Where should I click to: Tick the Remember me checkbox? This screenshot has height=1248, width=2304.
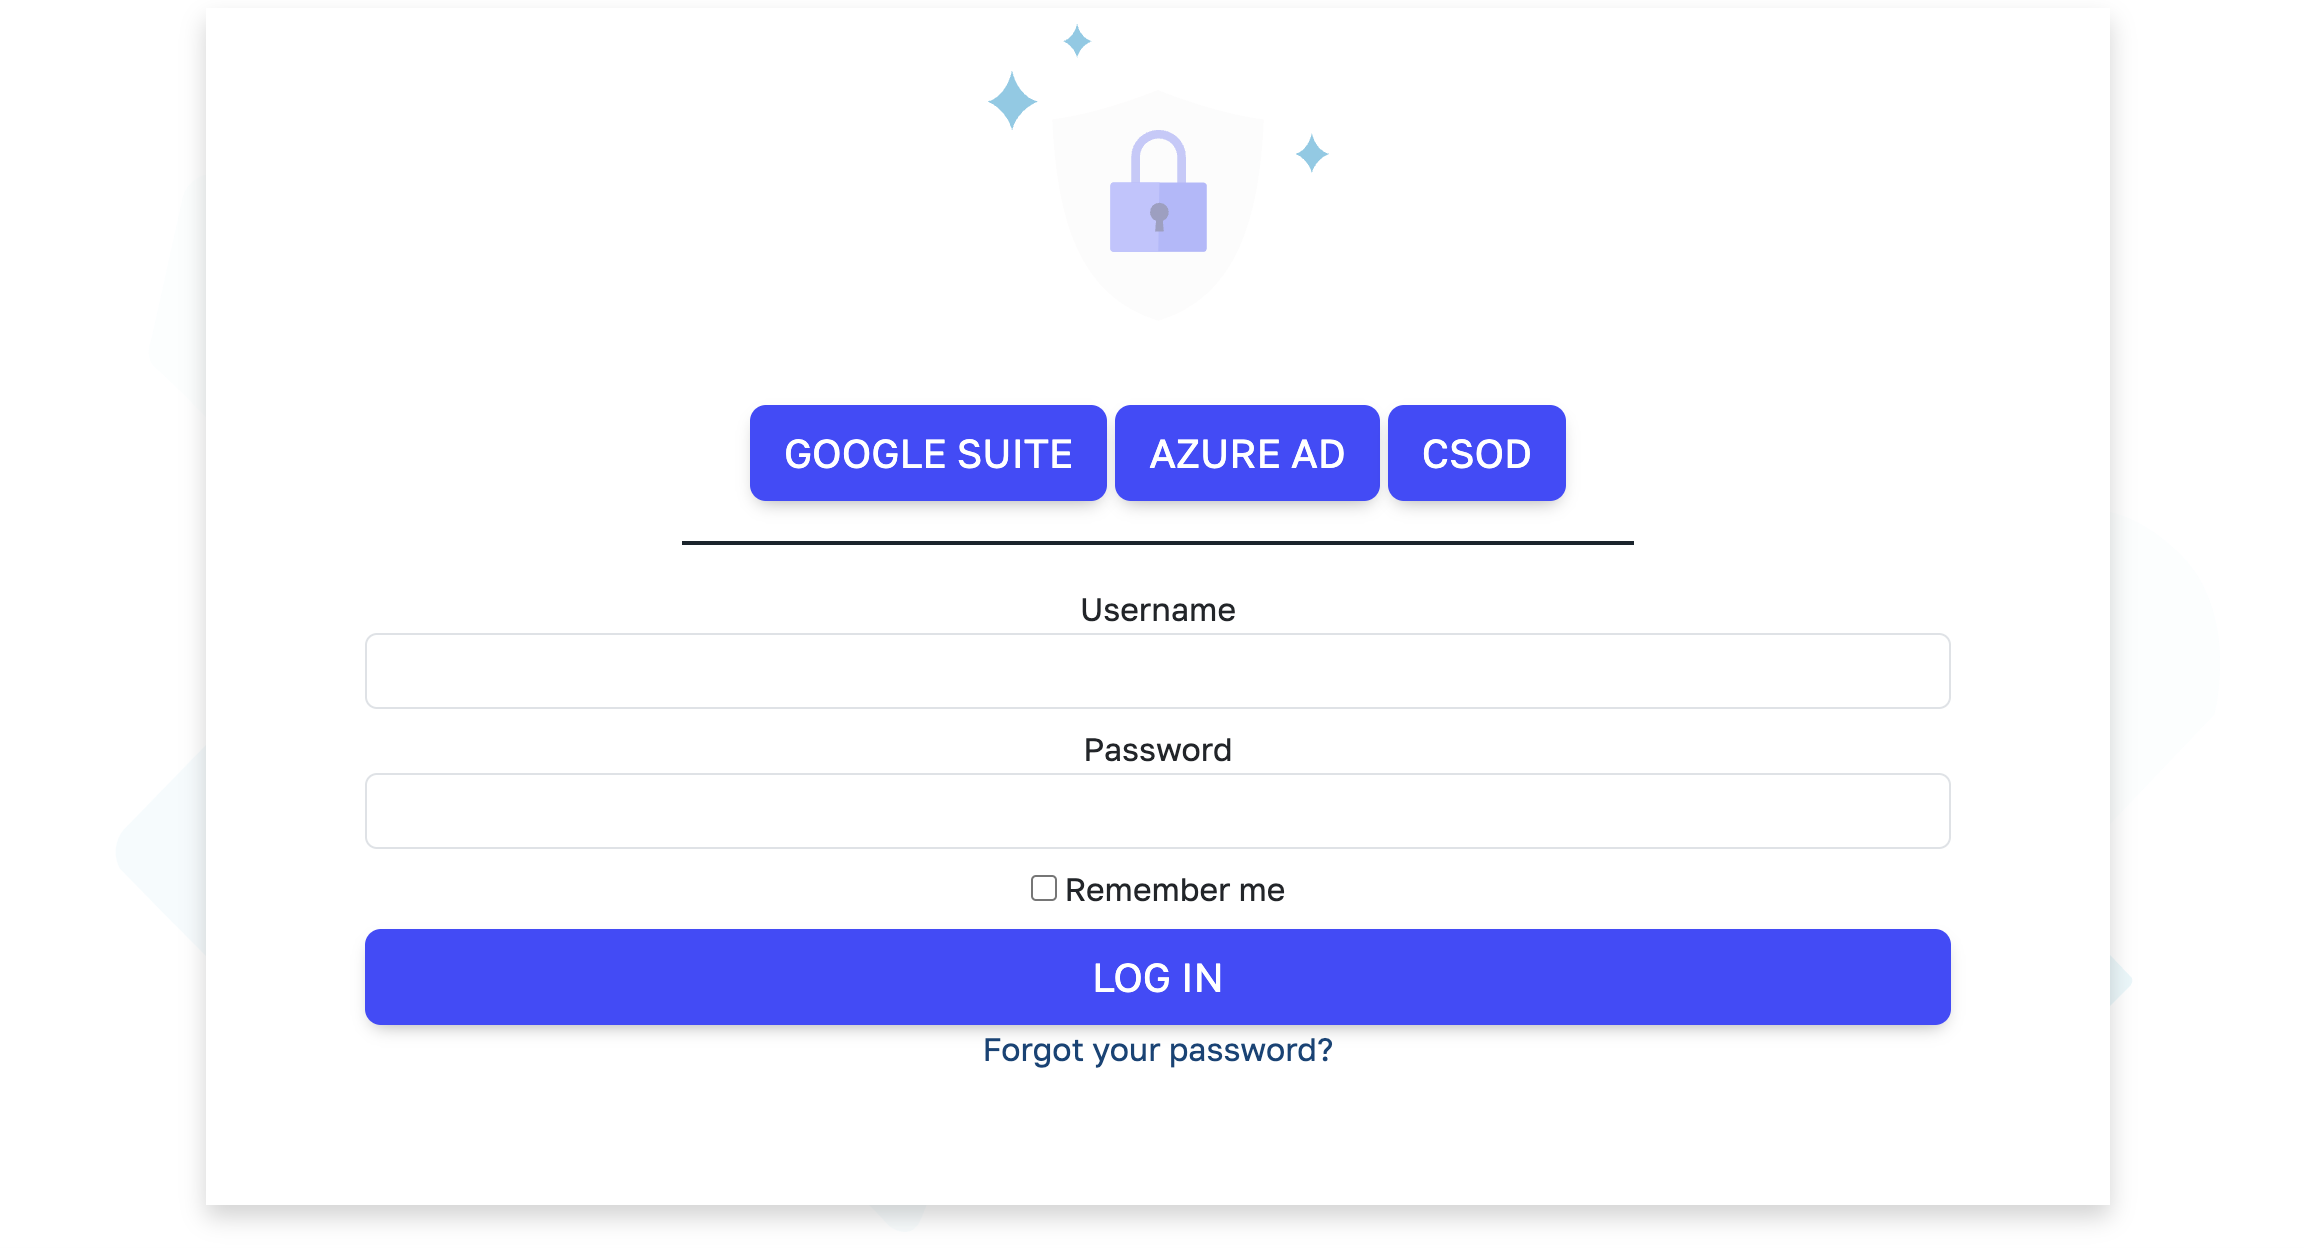pos(1044,888)
